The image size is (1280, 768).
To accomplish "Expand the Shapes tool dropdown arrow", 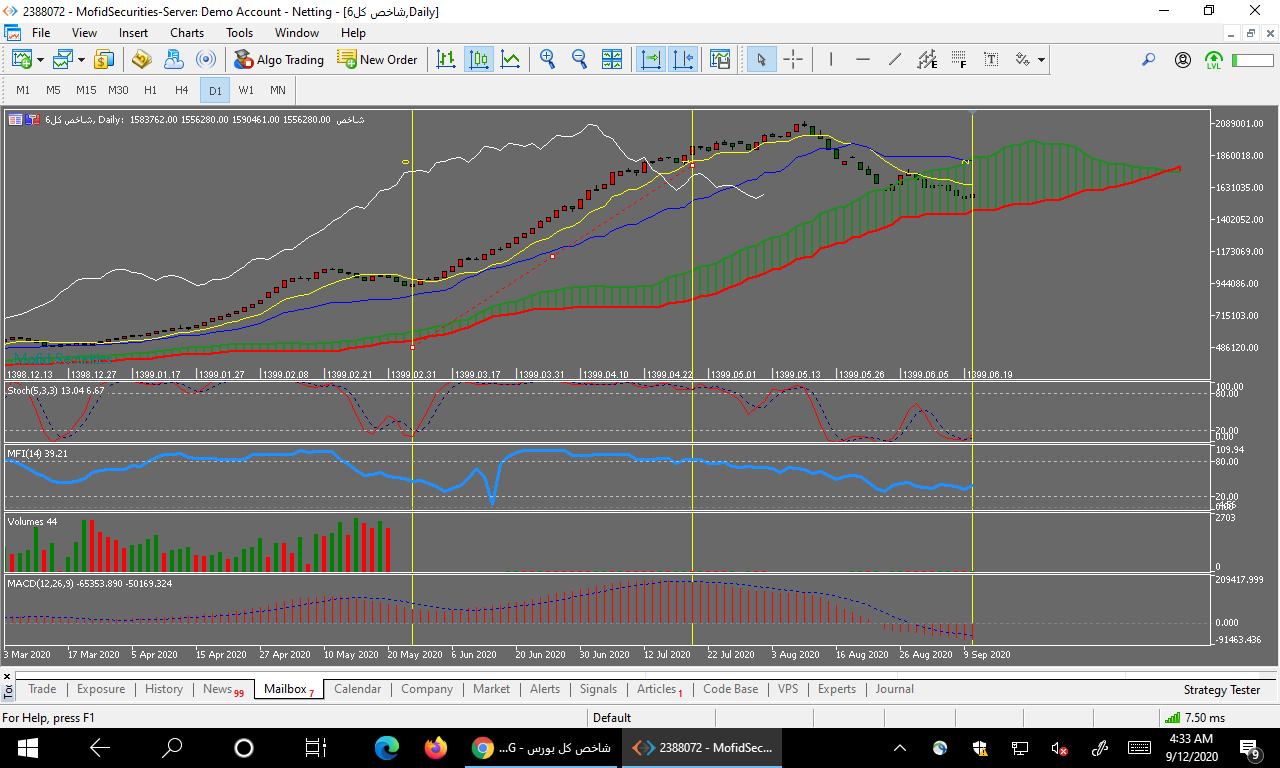I will 1041,60.
